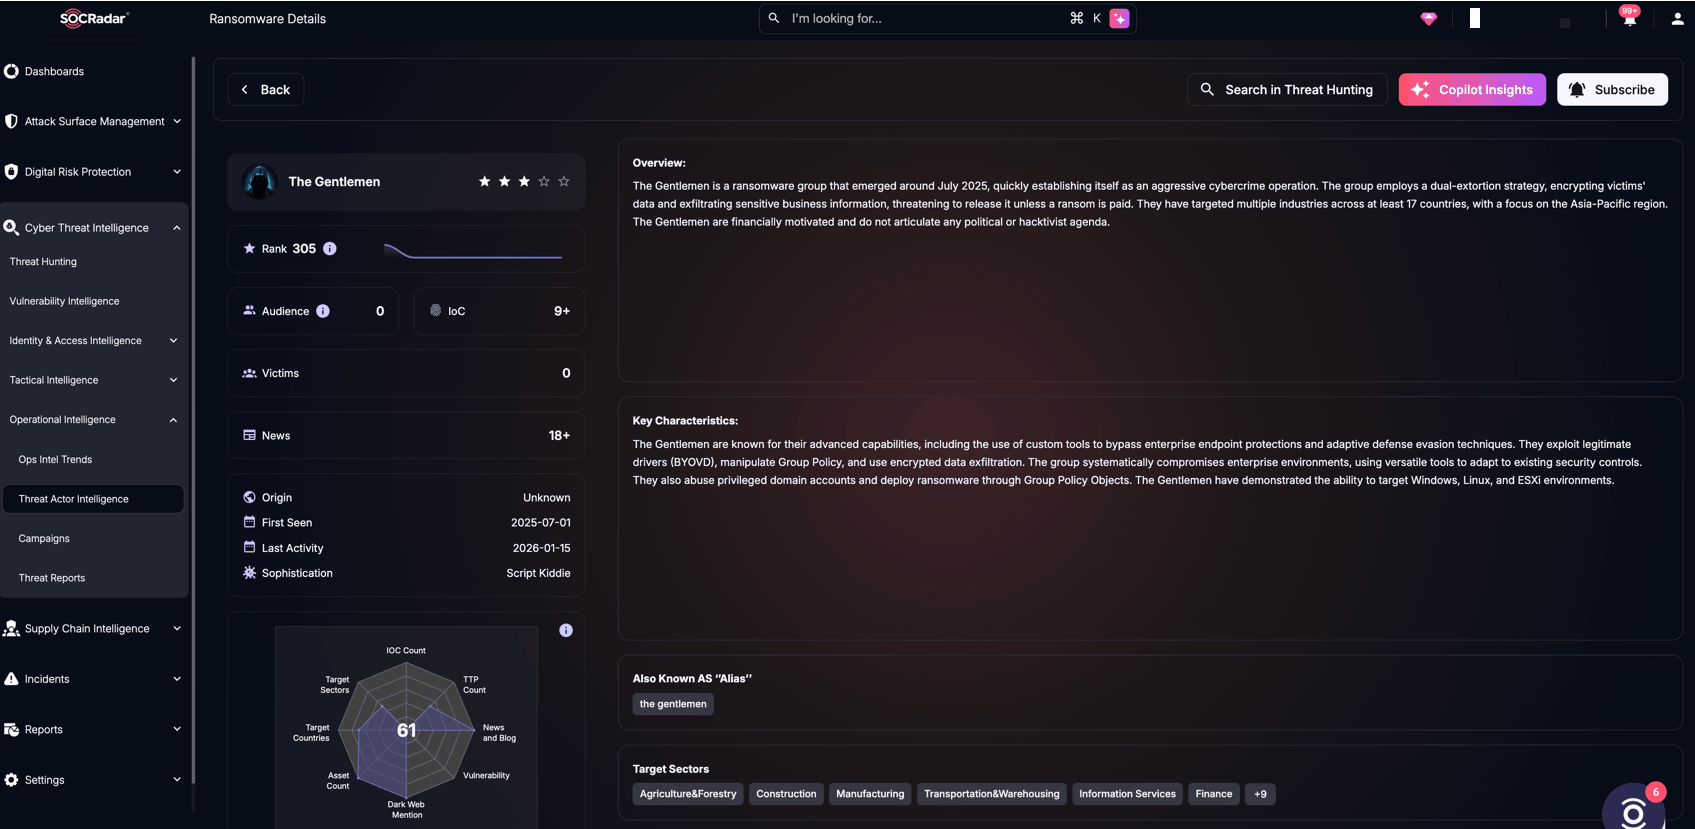Click the Information Services sector tag
The height and width of the screenshot is (829, 1695).
click(1127, 794)
